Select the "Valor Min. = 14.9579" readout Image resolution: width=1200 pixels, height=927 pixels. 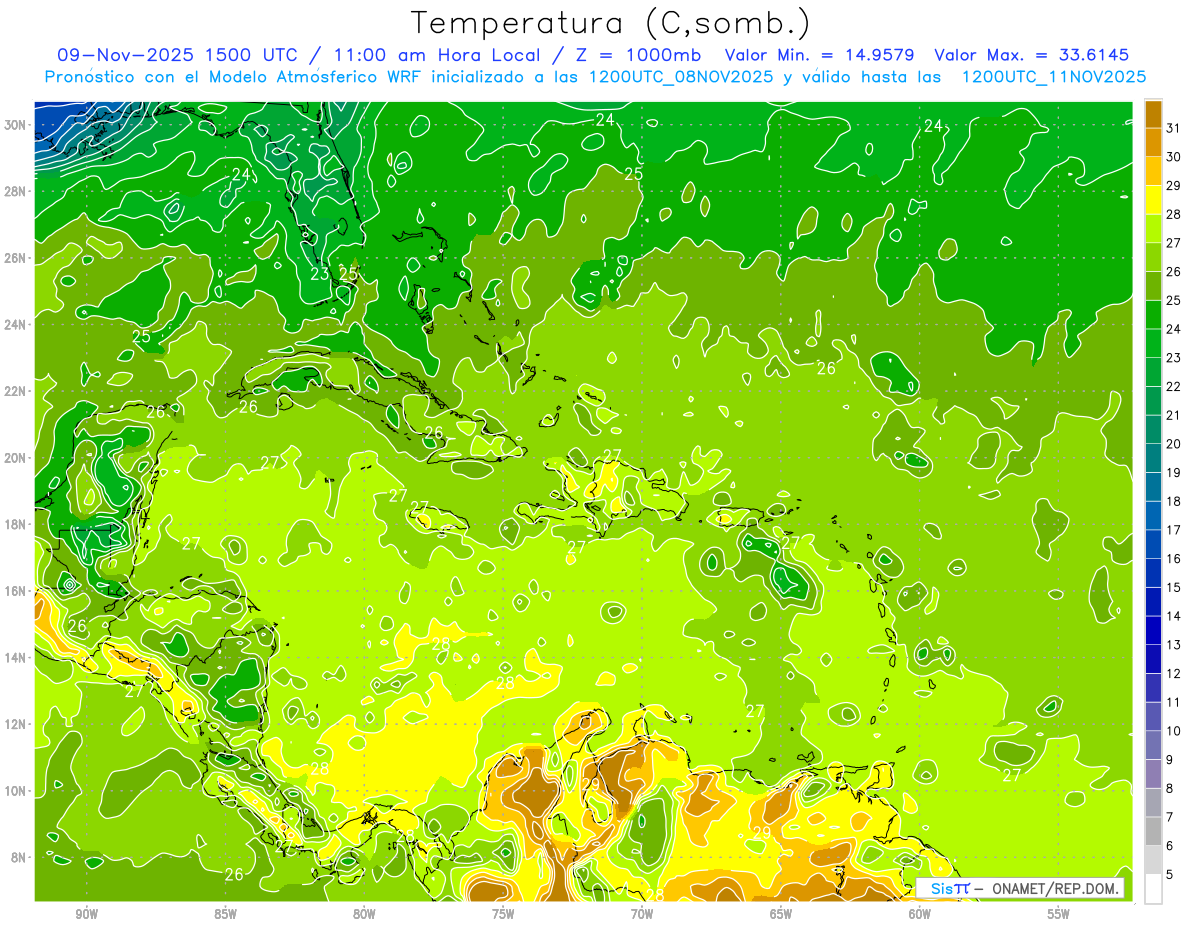coord(822,55)
